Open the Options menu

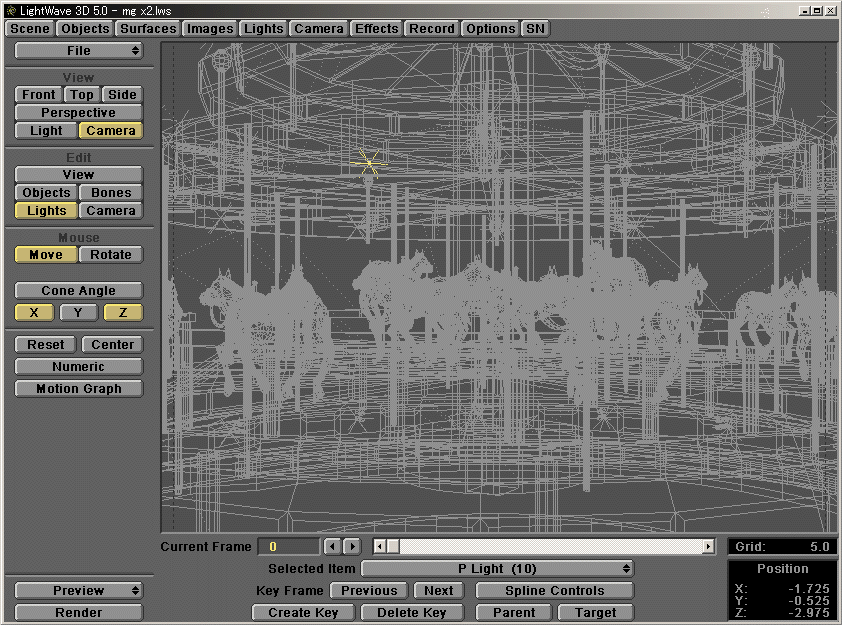tap(490, 28)
